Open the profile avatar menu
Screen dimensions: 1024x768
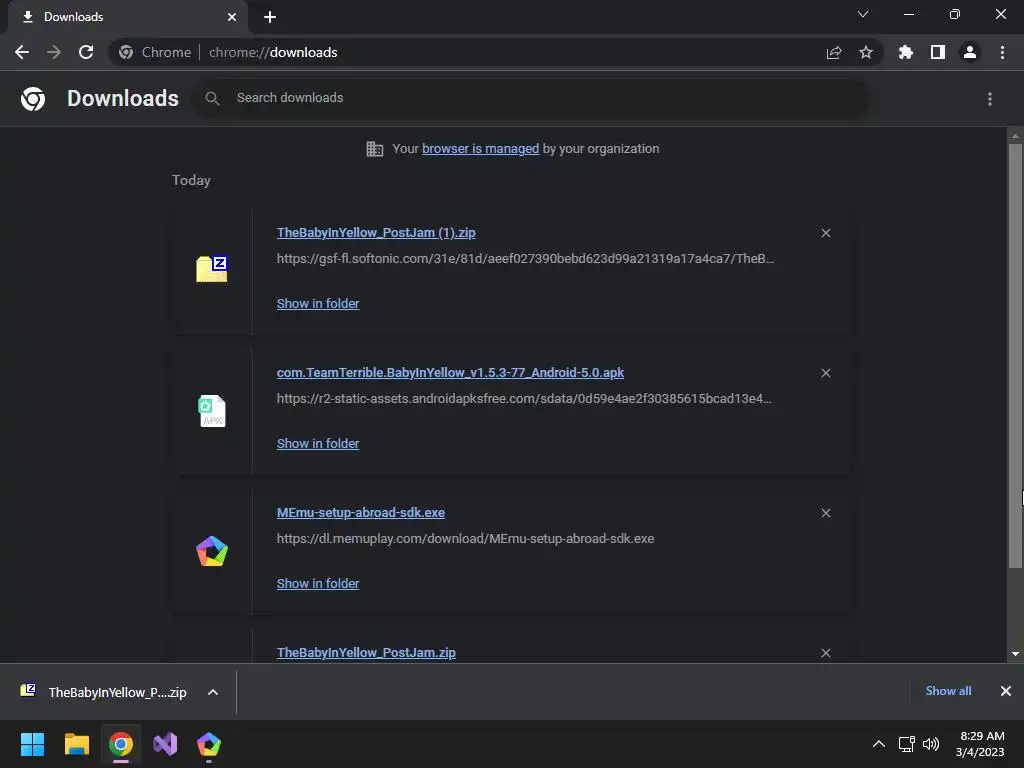(970, 52)
